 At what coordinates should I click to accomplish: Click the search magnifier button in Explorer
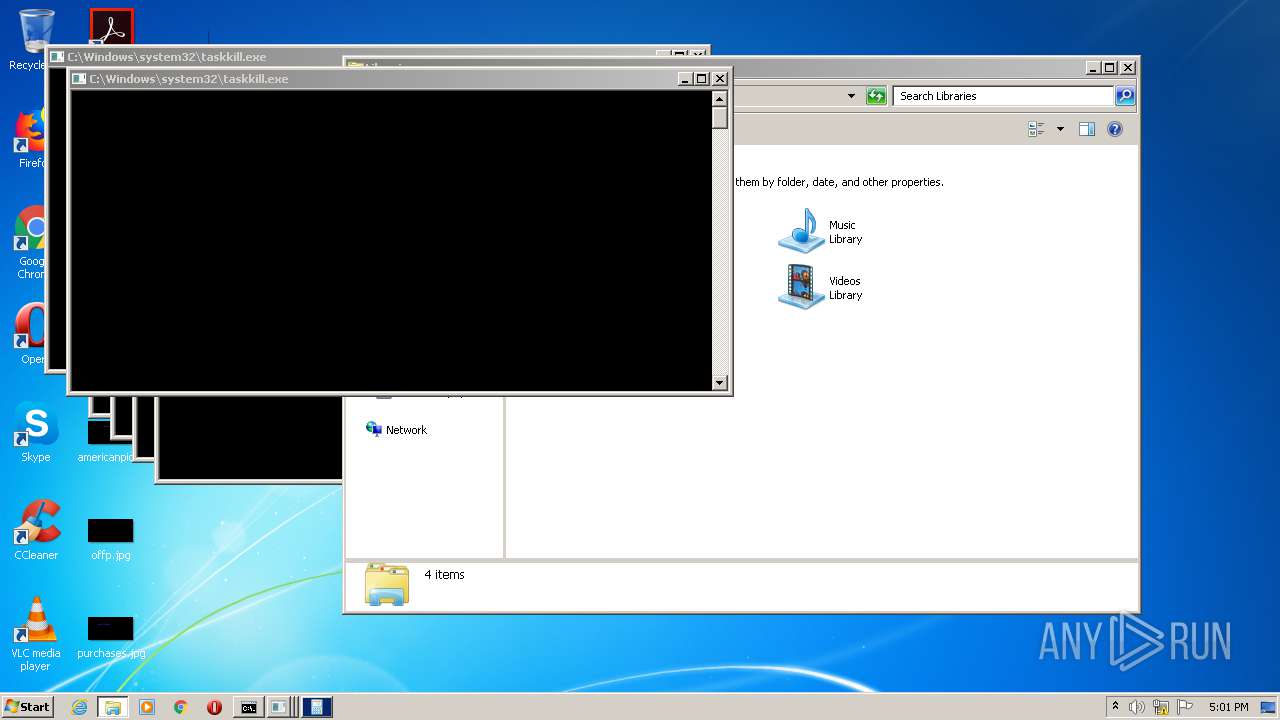point(1125,96)
